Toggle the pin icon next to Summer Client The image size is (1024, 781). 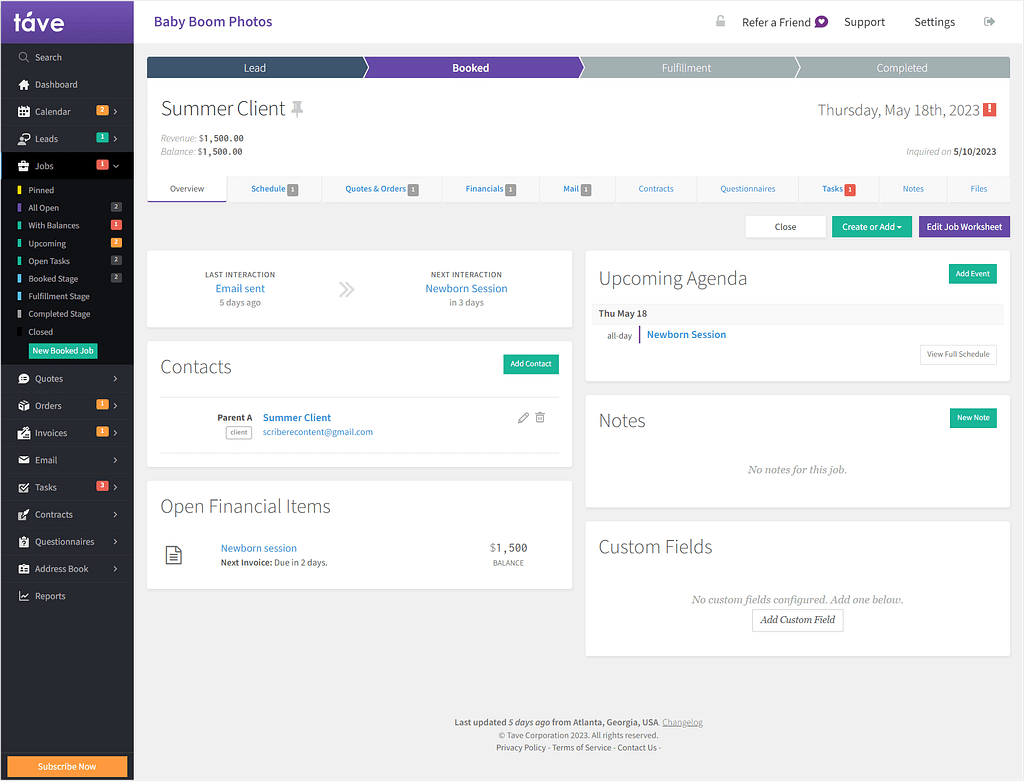pyautogui.click(x=297, y=109)
